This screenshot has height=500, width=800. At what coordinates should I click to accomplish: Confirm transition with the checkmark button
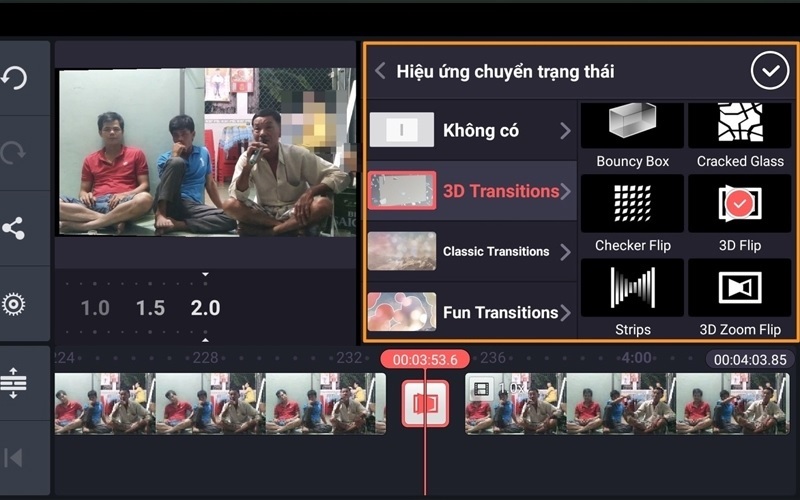(769, 71)
